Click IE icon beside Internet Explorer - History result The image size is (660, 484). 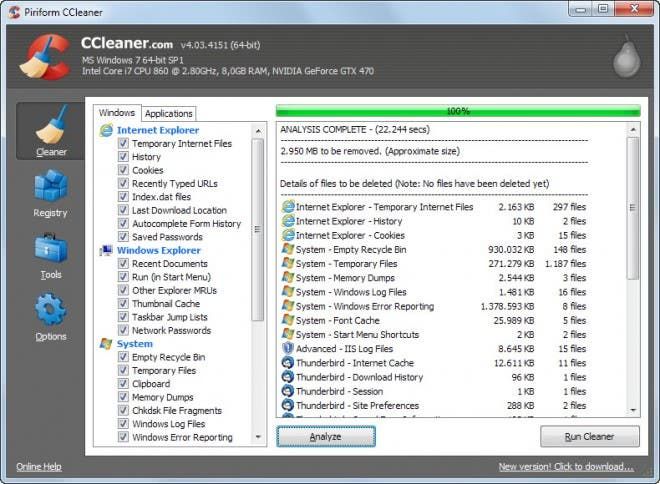pyautogui.click(x=288, y=221)
